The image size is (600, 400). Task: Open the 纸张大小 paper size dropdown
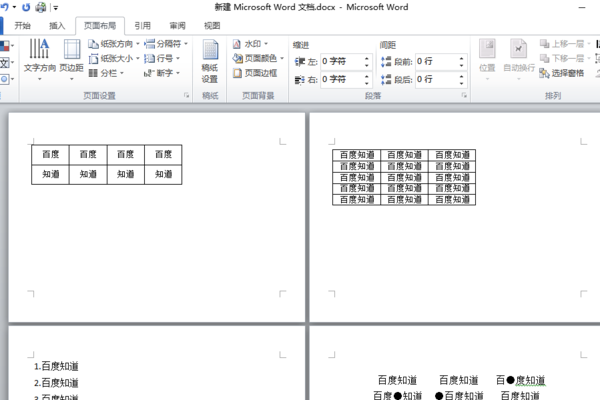click(x=114, y=59)
